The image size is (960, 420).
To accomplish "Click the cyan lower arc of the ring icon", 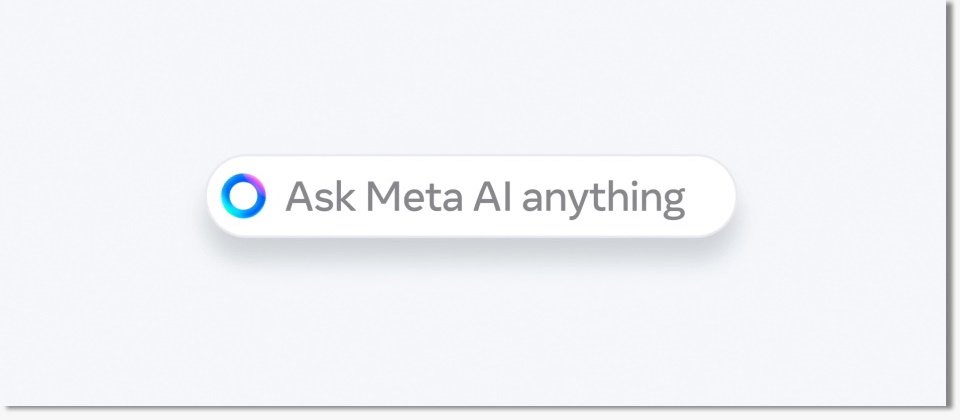I will [236, 212].
